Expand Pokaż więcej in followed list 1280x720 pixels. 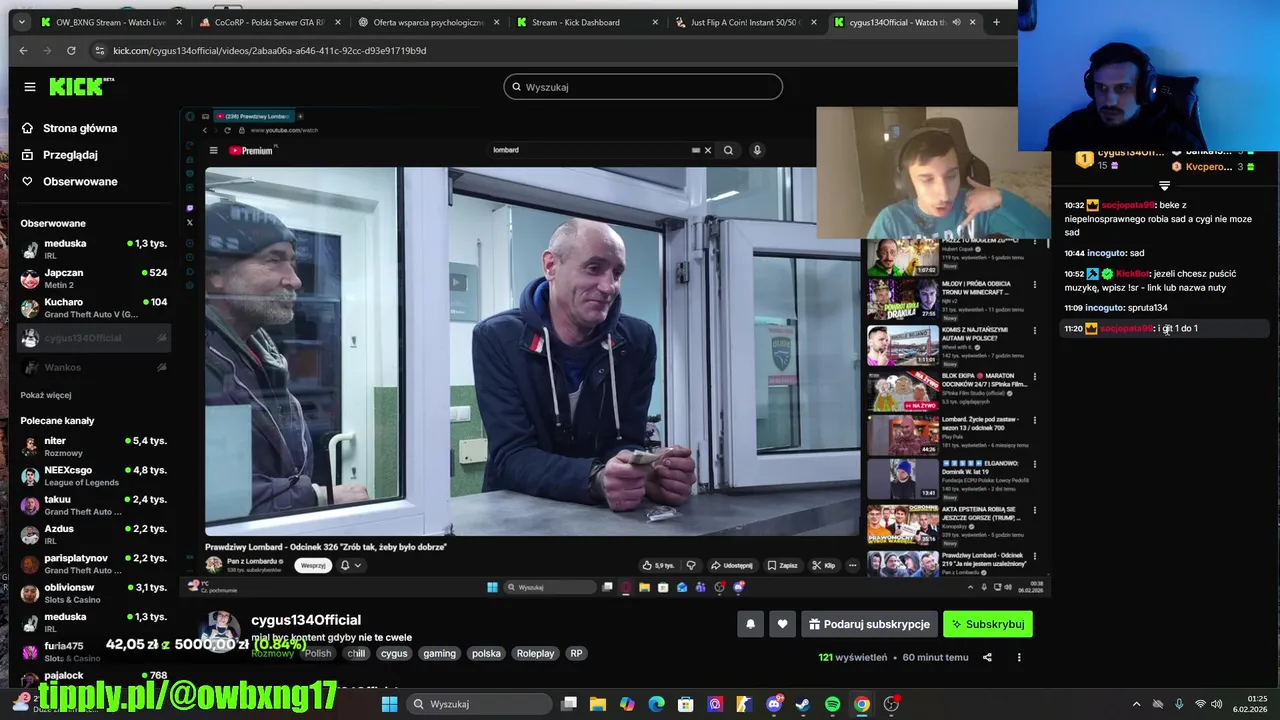click(x=46, y=395)
